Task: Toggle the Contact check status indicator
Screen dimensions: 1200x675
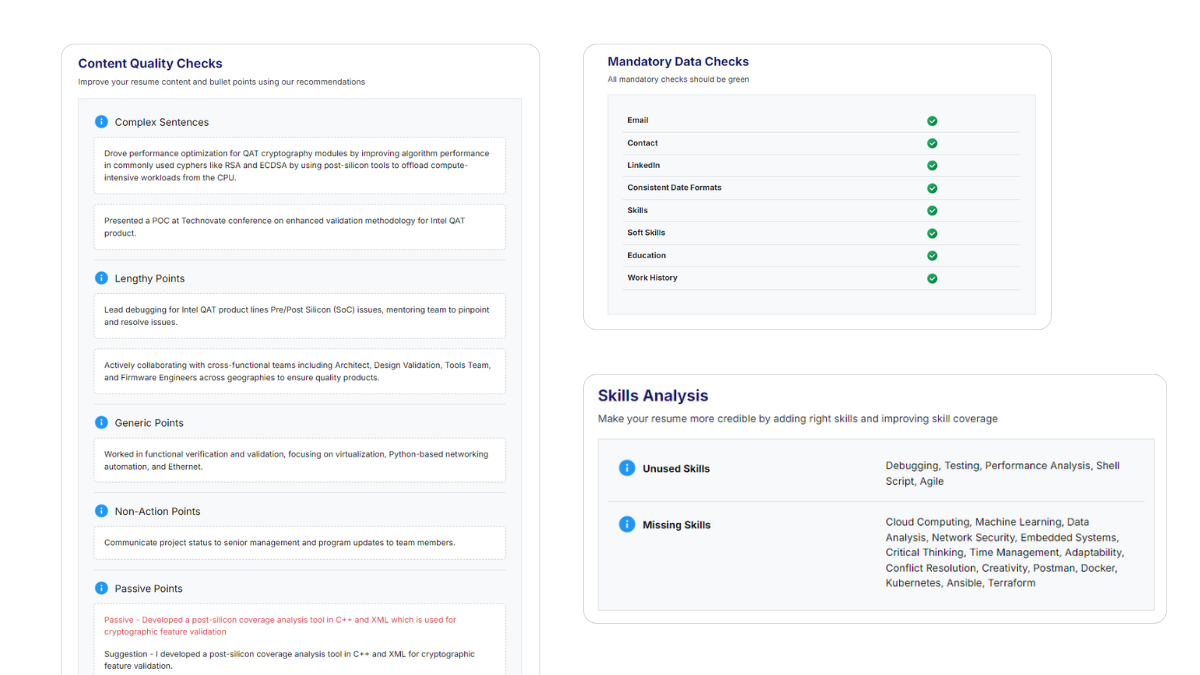Action: tap(932, 142)
